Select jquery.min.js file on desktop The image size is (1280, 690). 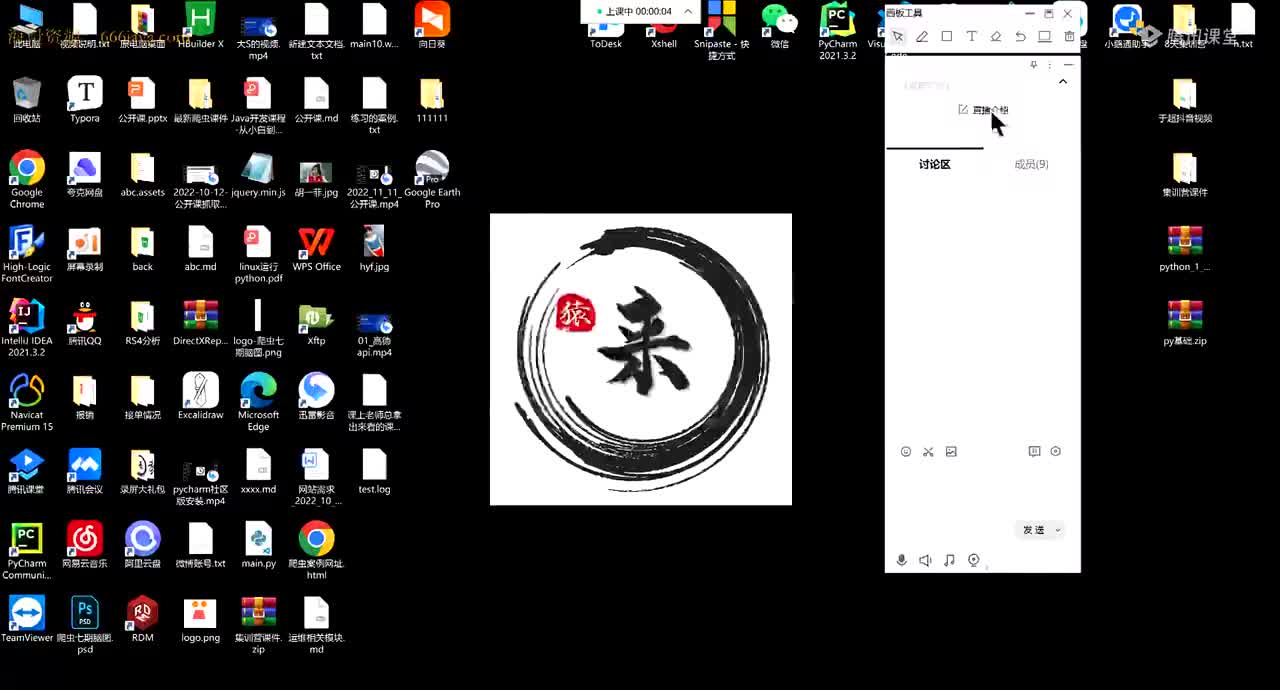pos(258,174)
